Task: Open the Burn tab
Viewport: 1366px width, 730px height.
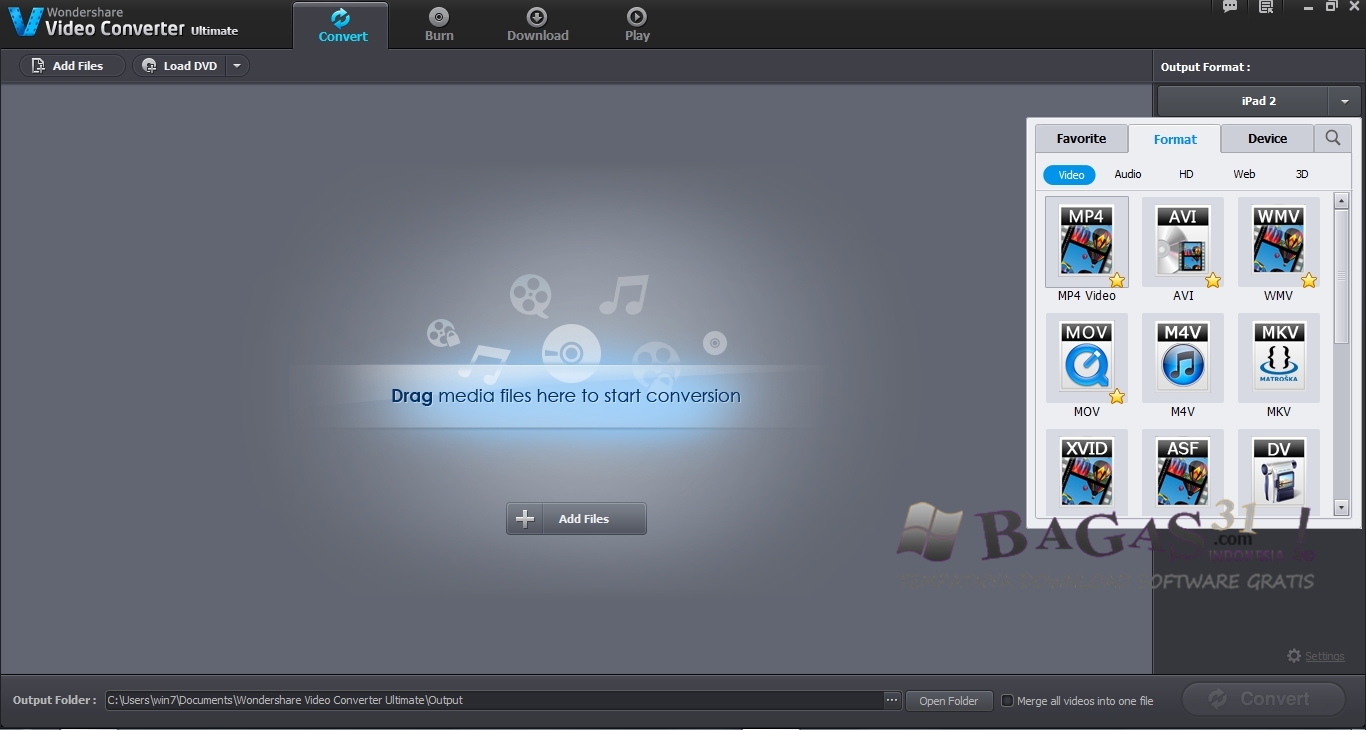Action: coord(439,25)
